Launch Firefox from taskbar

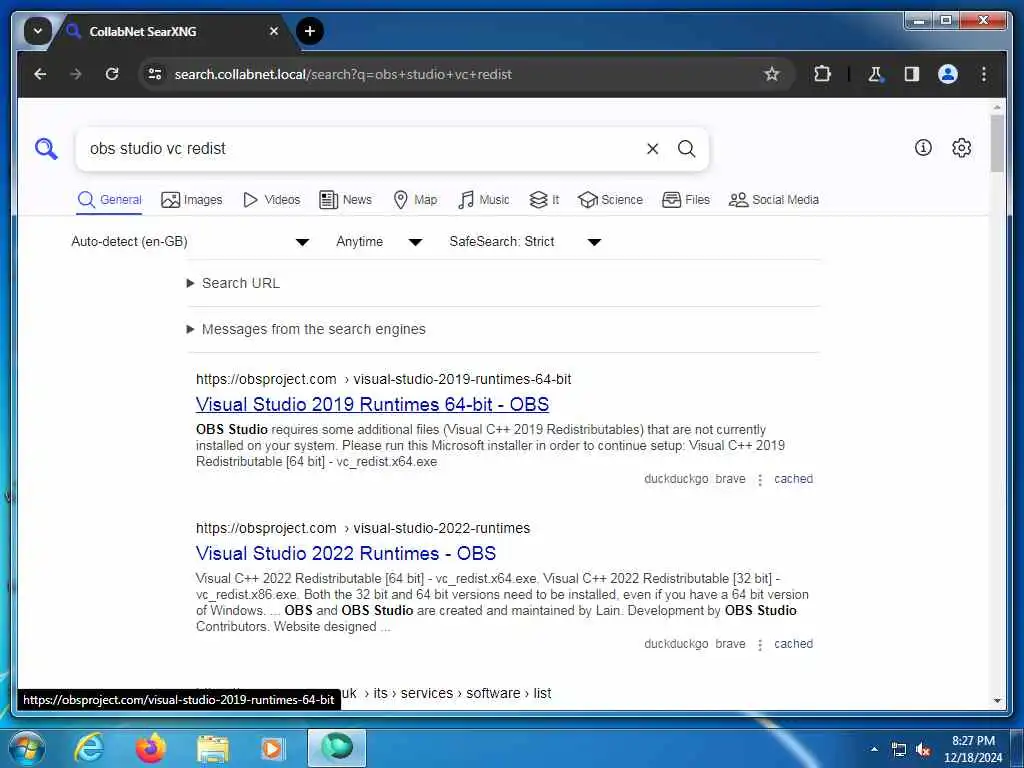pyautogui.click(x=150, y=748)
